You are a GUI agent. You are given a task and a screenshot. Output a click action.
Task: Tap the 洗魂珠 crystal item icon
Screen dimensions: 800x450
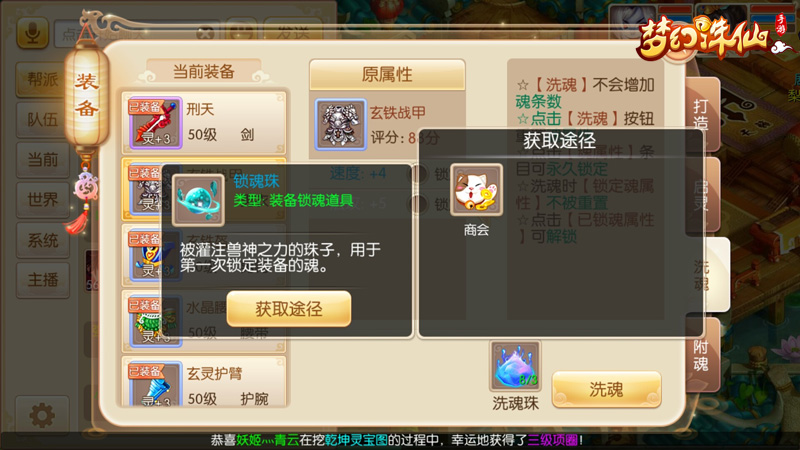(x=515, y=367)
